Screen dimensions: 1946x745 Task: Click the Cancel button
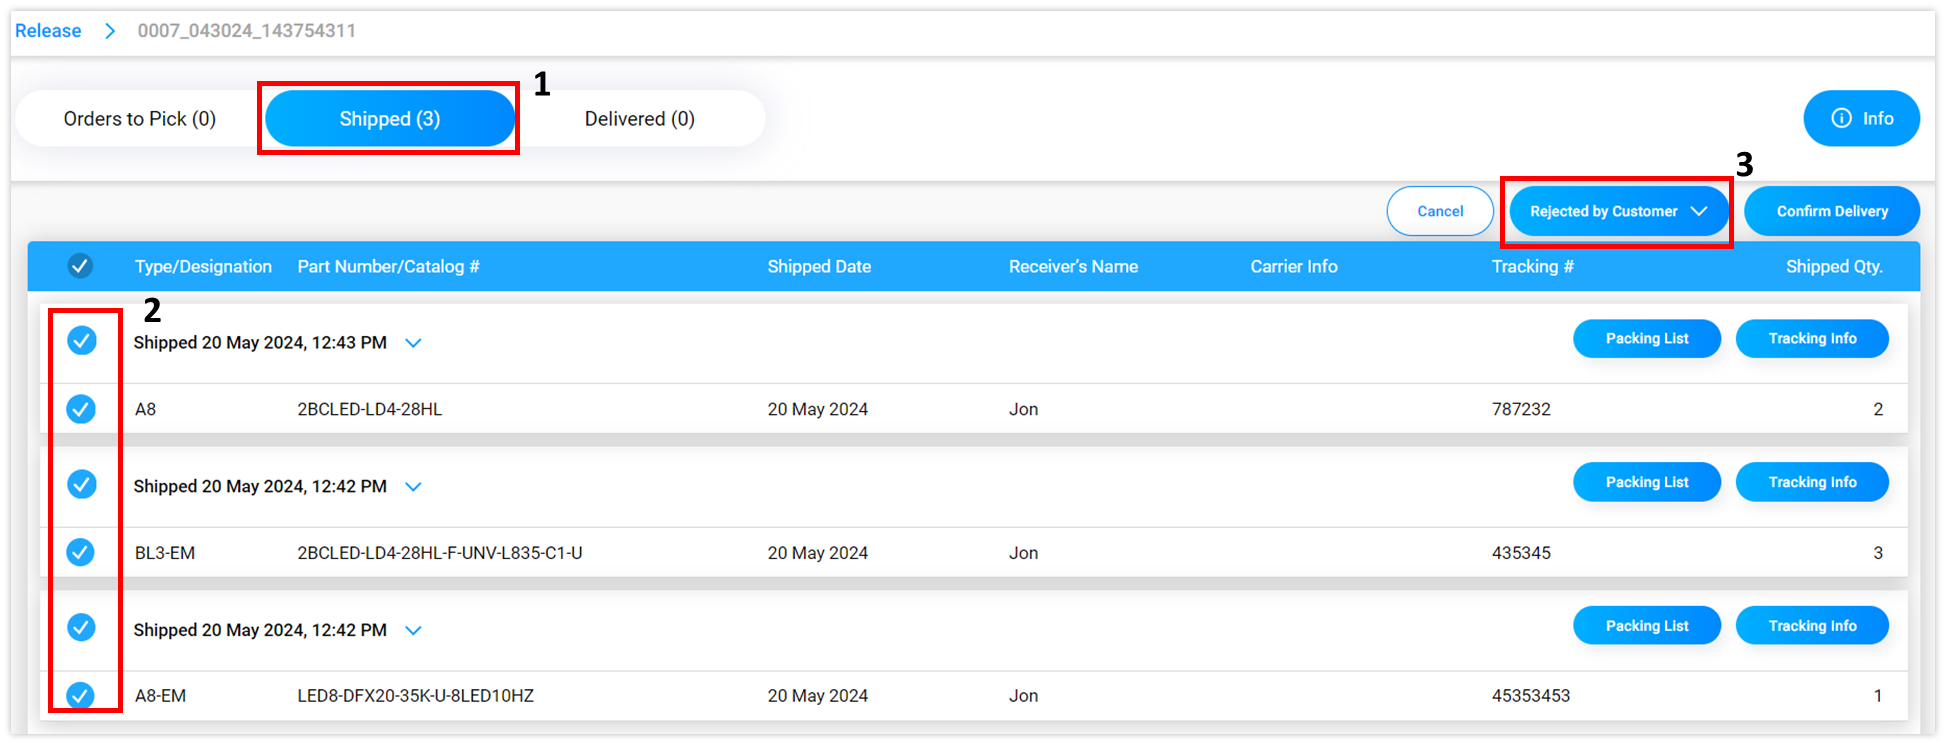pos(1440,211)
